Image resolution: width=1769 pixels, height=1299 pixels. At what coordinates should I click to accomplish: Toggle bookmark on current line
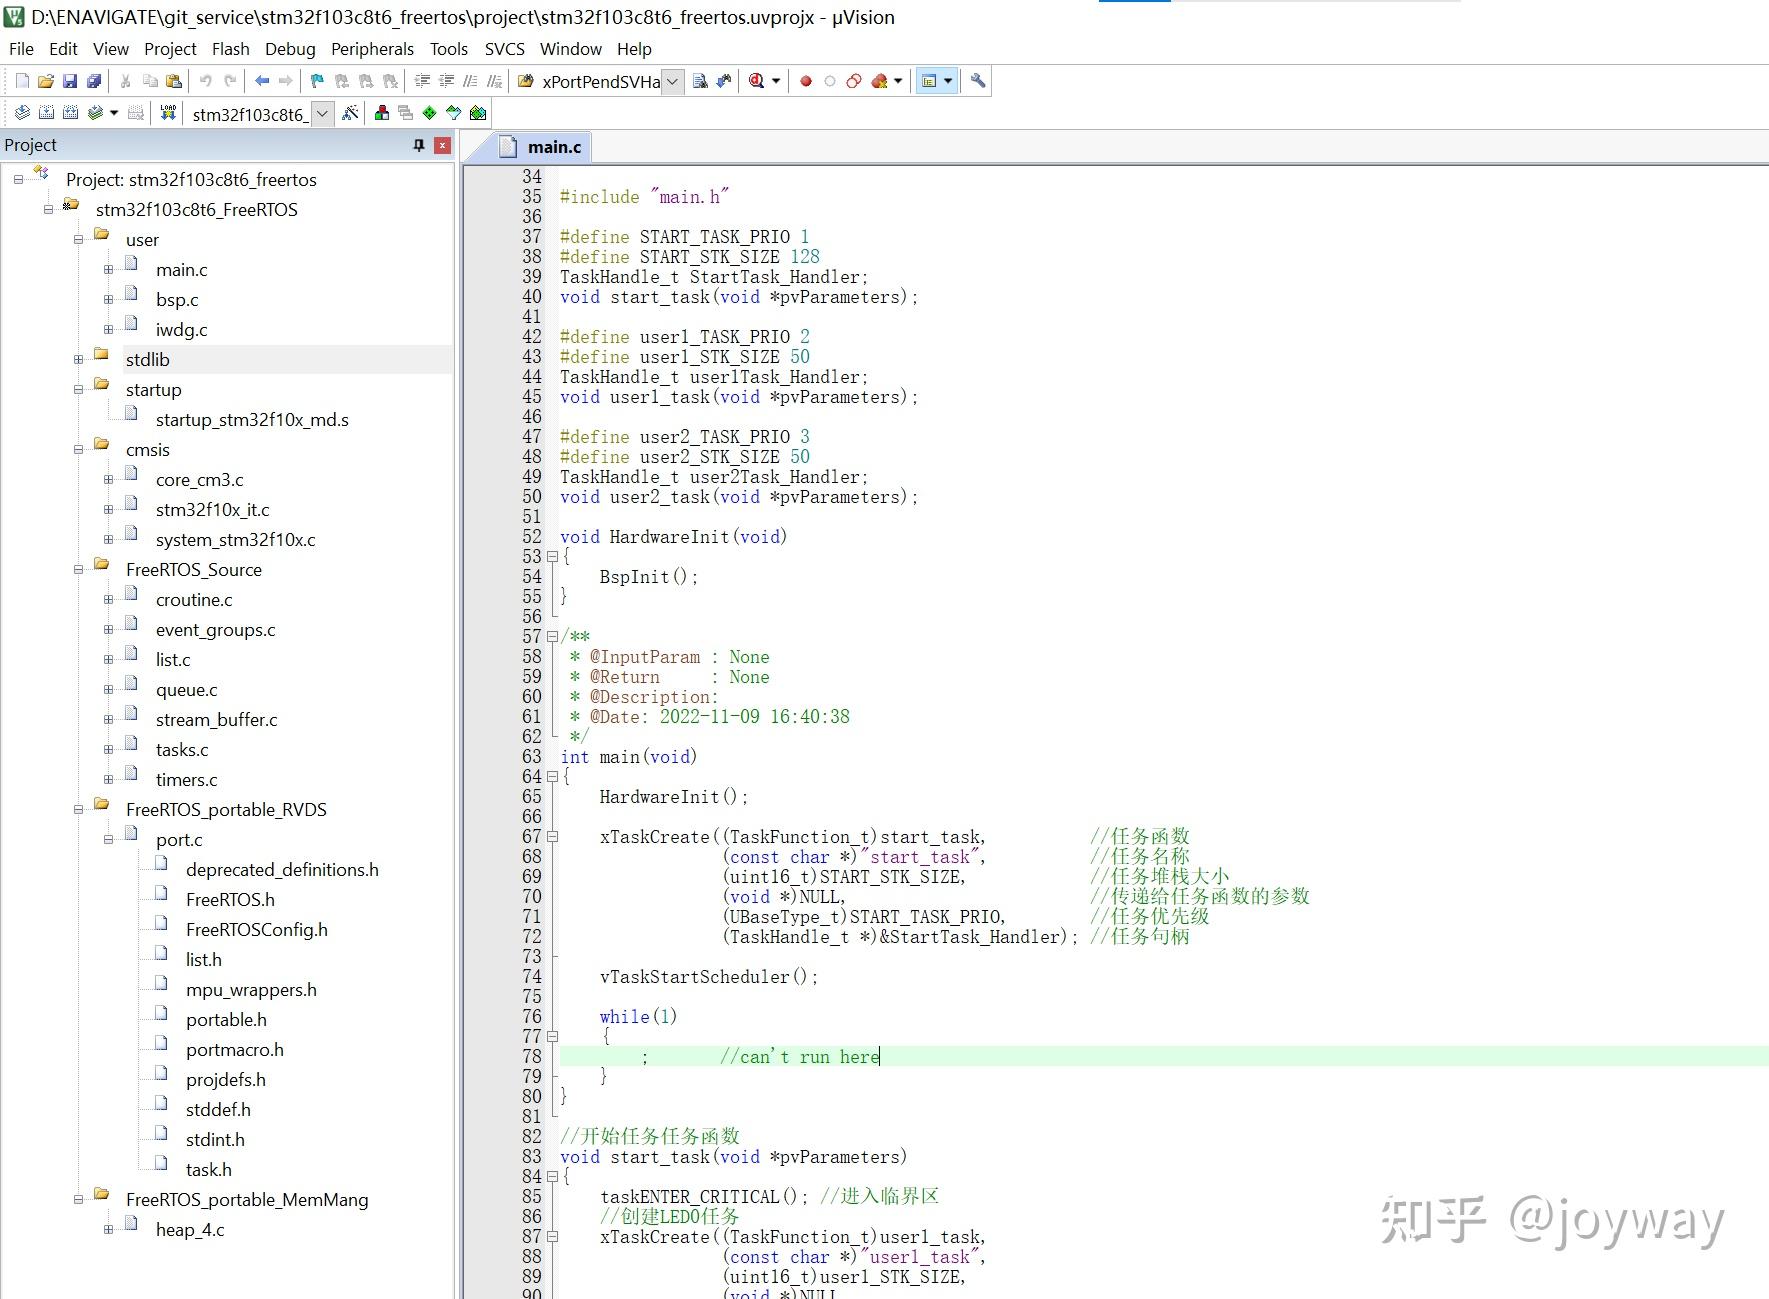(316, 81)
